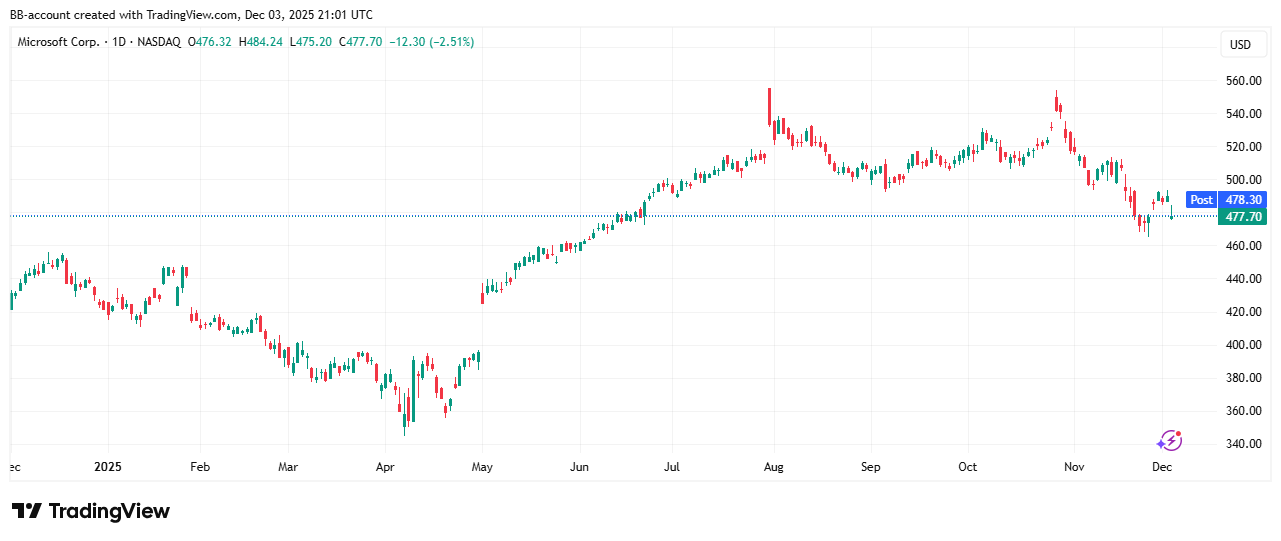
Task: Click the May marker on time axis
Action: [x=483, y=467]
